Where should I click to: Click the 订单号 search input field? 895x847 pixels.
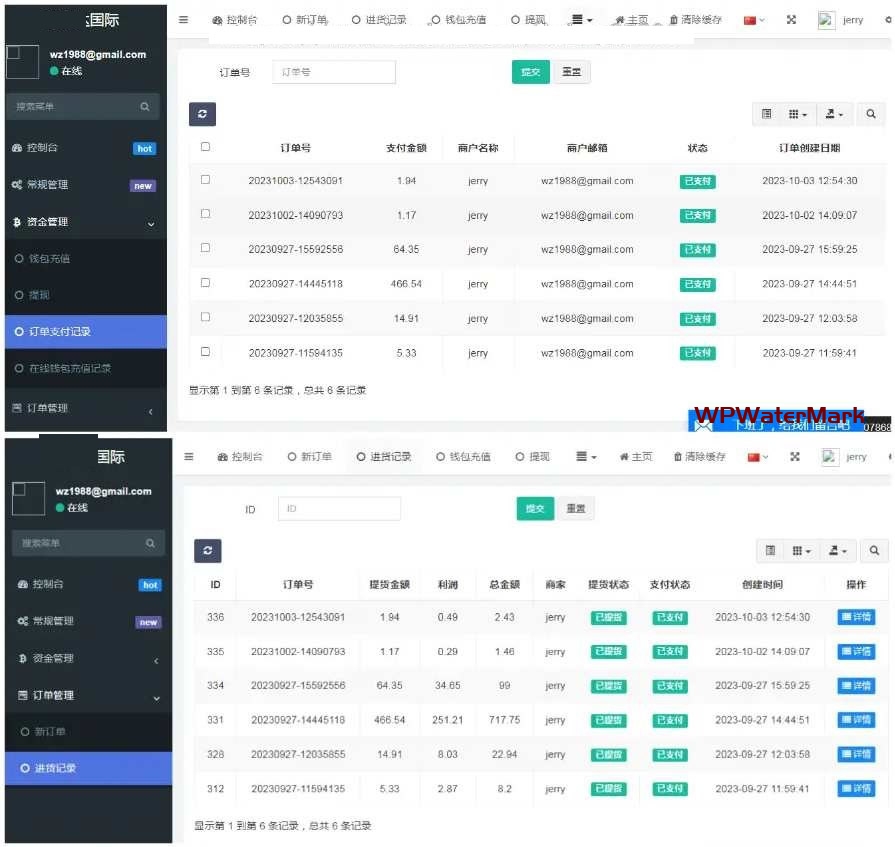pyautogui.click(x=334, y=72)
